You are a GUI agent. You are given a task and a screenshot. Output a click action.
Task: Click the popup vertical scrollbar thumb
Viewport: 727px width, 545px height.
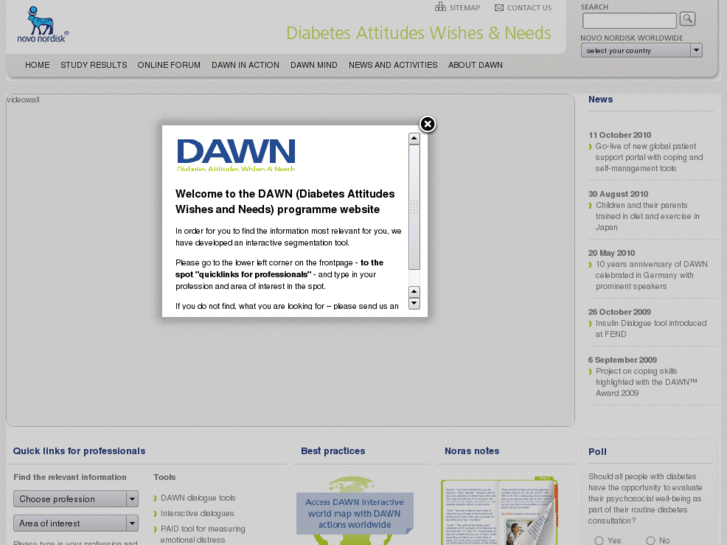tap(414, 207)
